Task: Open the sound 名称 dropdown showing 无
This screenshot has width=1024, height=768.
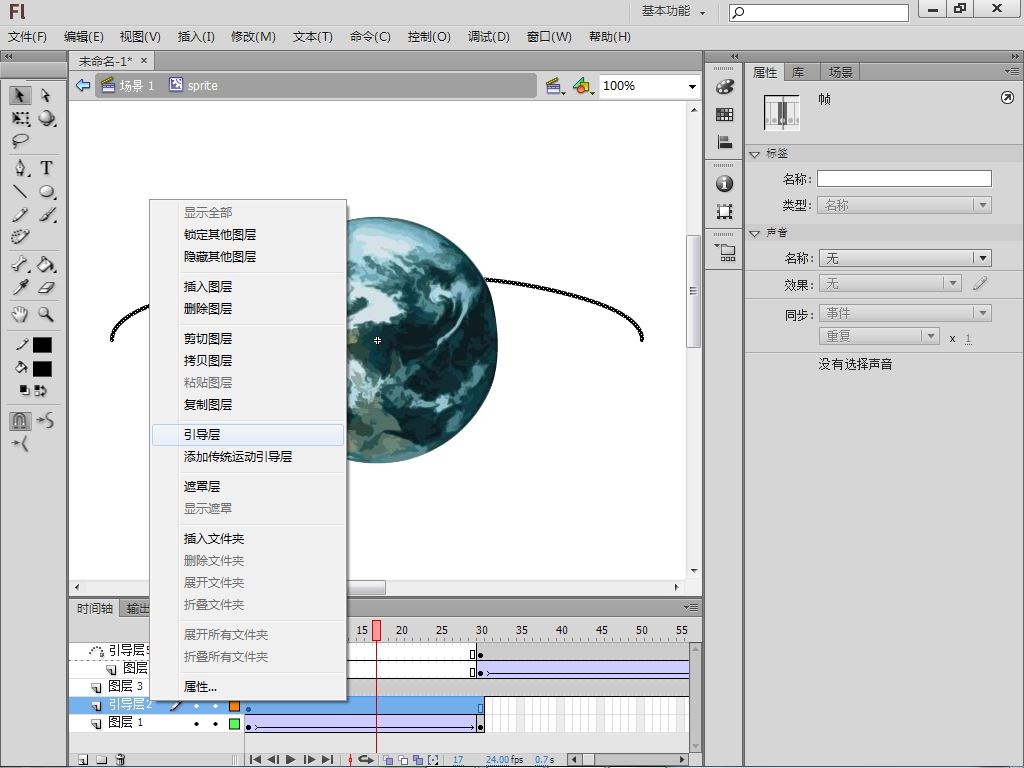Action: pyautogui.click(x=904, y=258)
